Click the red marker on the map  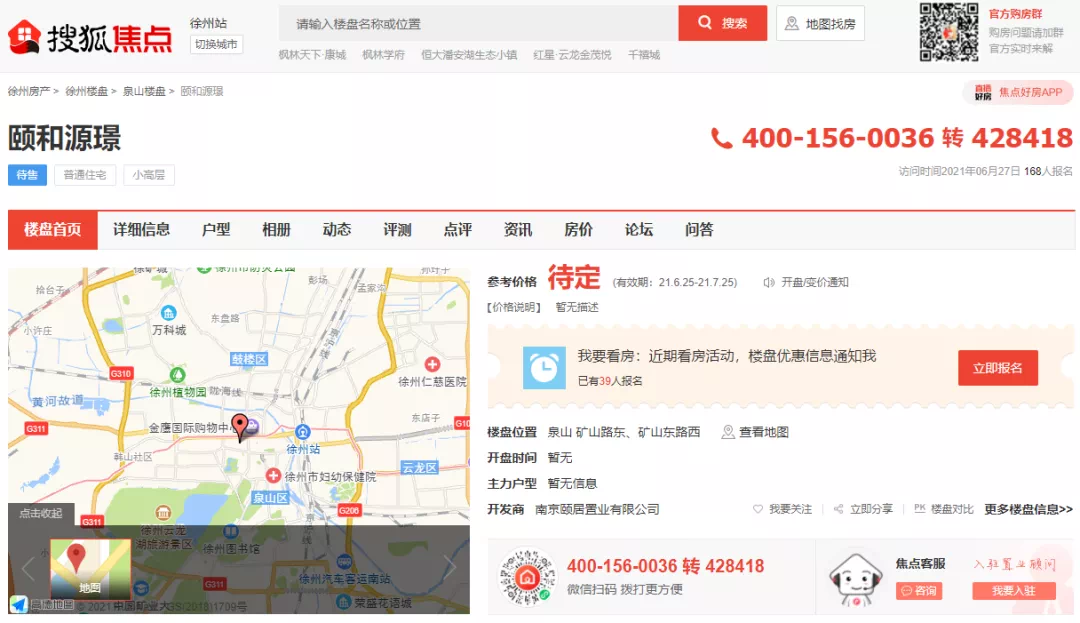coord(240,427)
